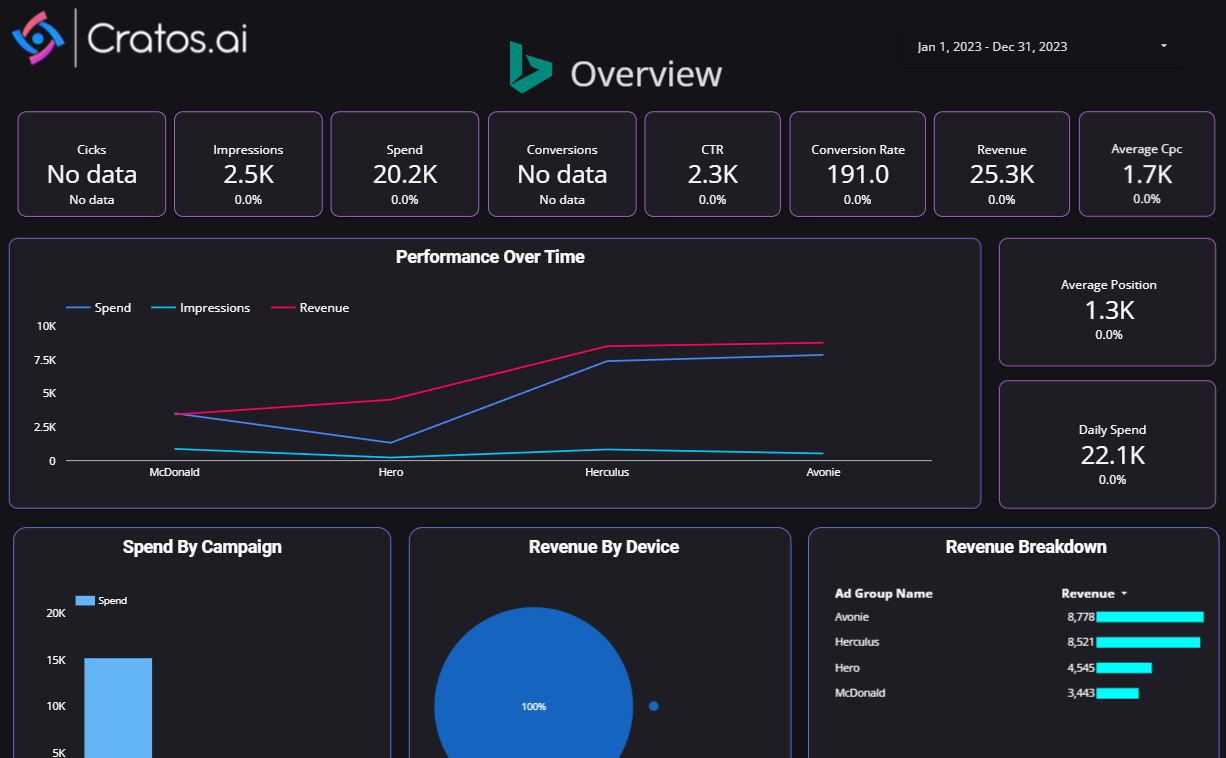
Task: Click Ad Group Name column header
Action: pyautogui.click(x=884, y=594)
